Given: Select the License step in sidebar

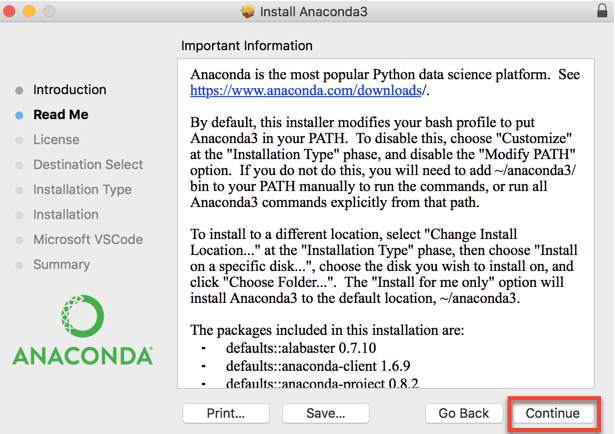Looking at the screenshot, I should click(x=56, y=140).
